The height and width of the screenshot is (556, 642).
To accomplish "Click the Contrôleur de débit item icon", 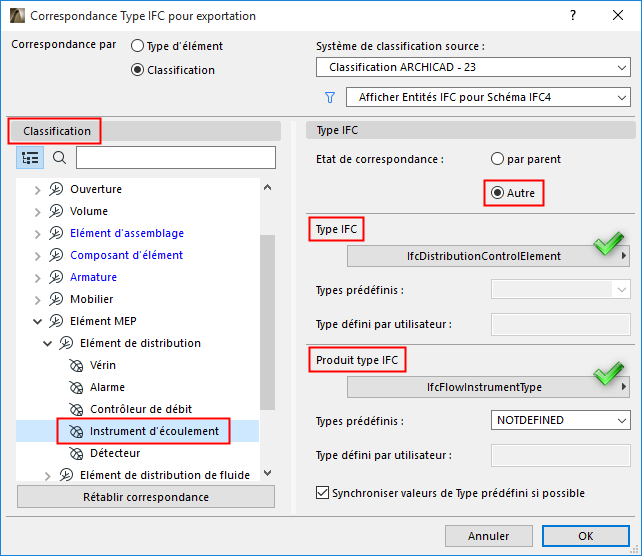I will pyautogui.click(x=75, y=409).
